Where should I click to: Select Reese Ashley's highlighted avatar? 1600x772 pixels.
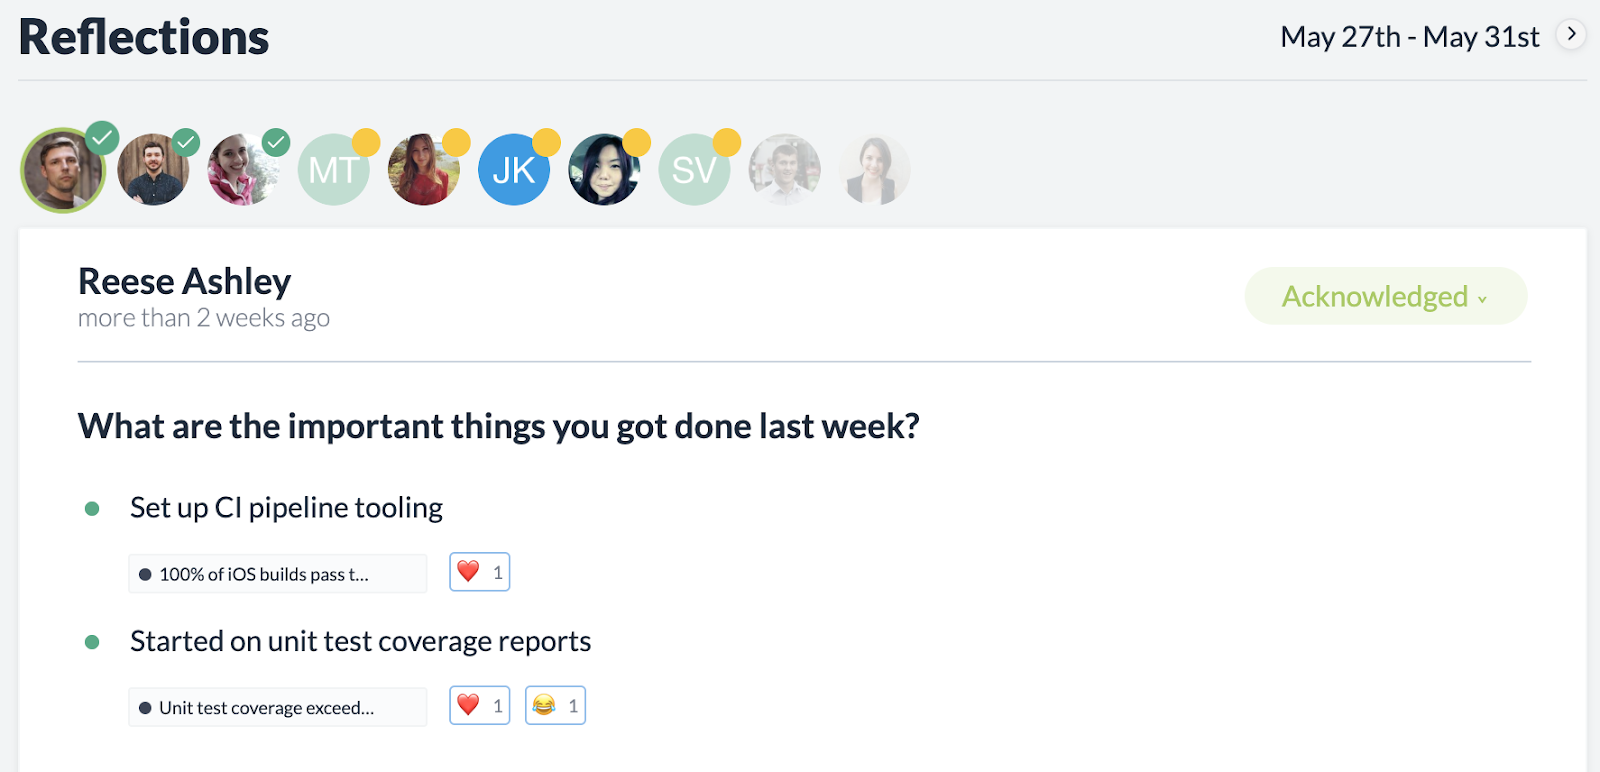pyautogui.click(x=63, y=170)
